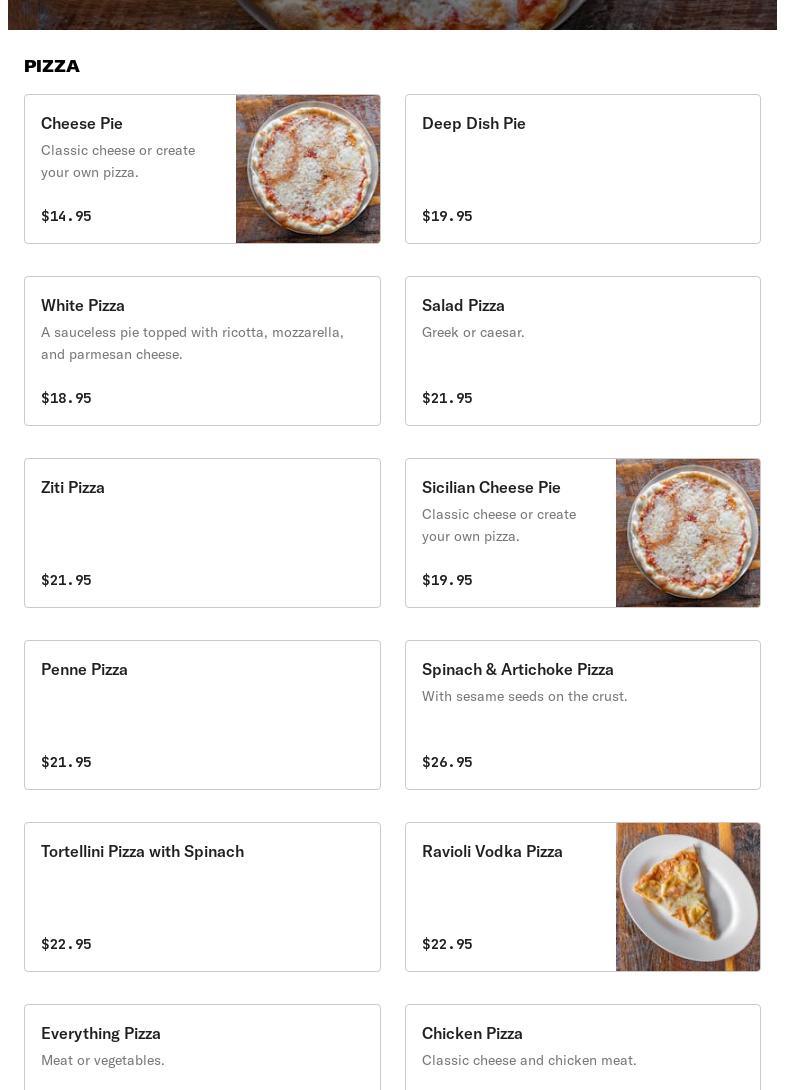Click the PIZZA section heading
Viewport: 785px width, 1090px height.
click(52, 66)
